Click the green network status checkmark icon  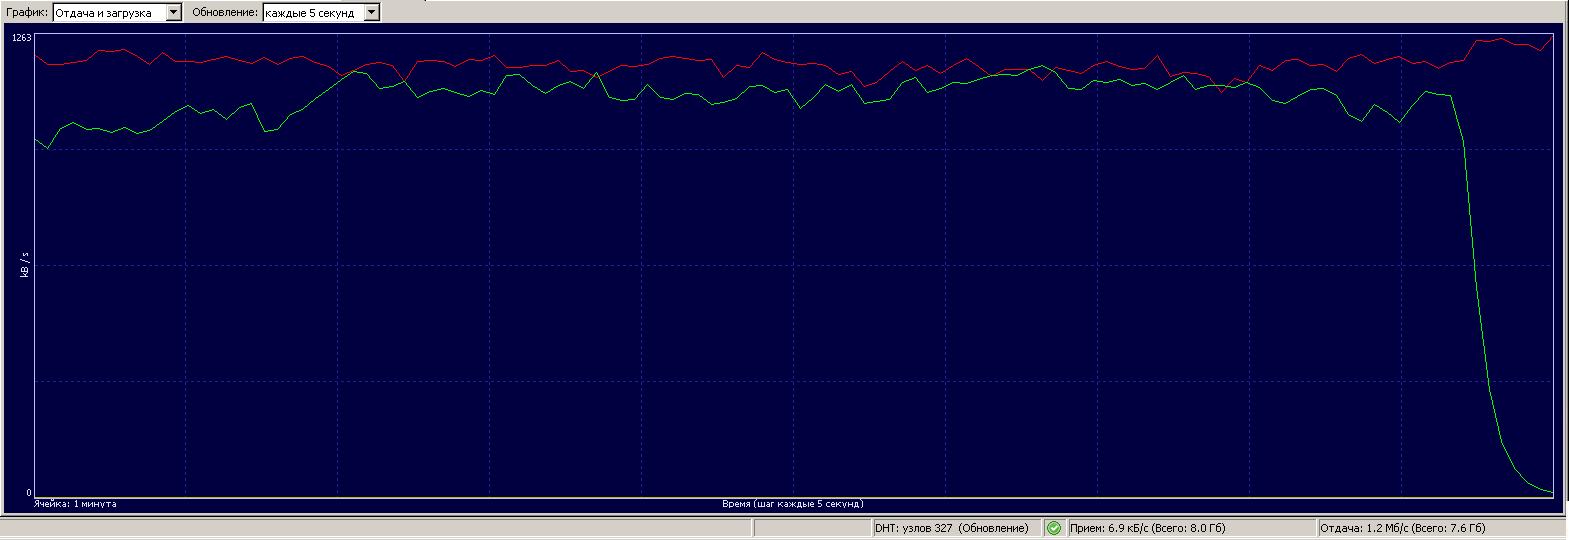click(1053, 528)
